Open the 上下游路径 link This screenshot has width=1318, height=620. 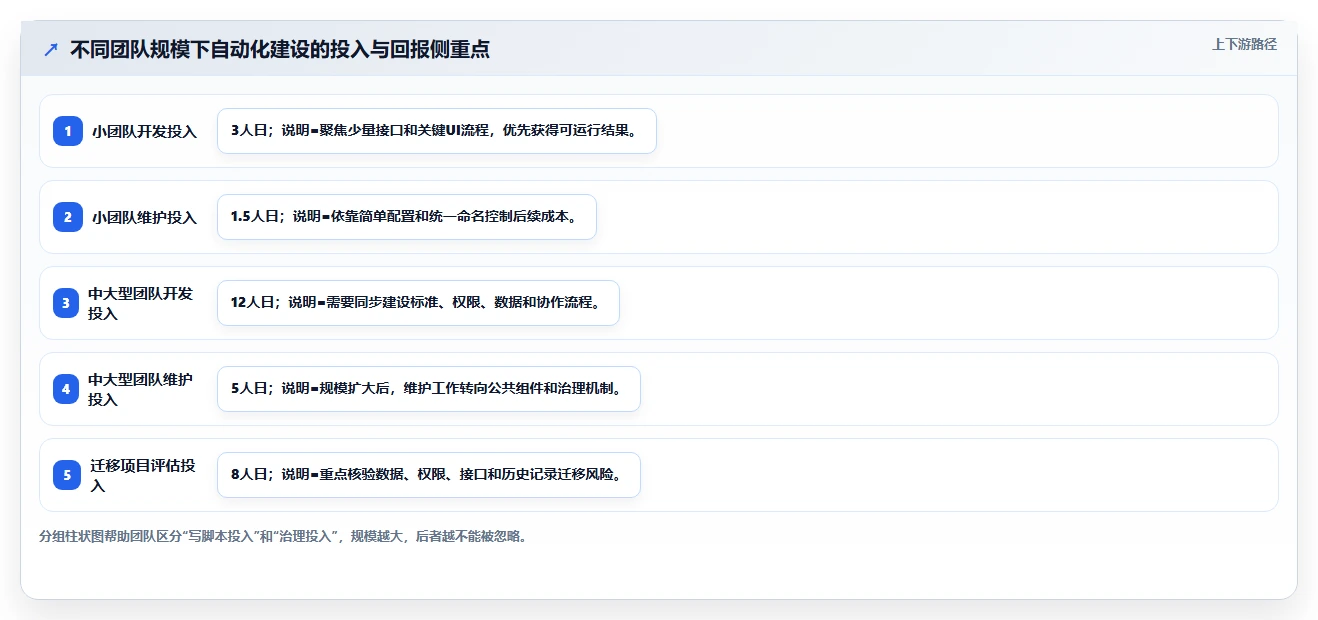[x=1244, y=44]
